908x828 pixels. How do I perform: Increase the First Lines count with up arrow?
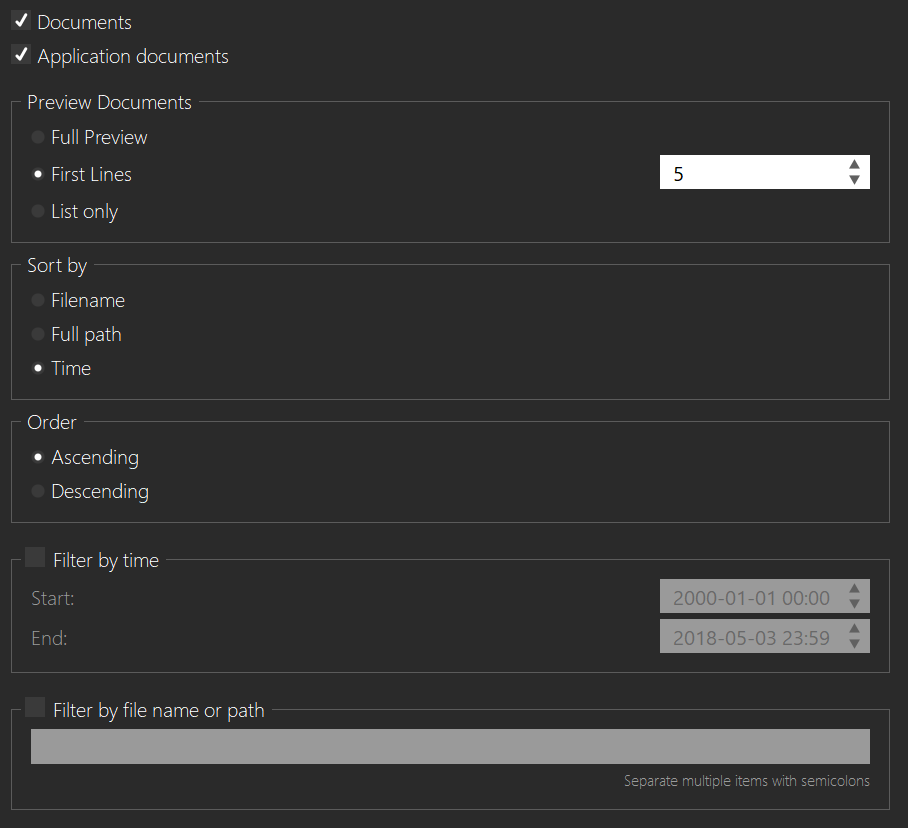coord(854,165)
